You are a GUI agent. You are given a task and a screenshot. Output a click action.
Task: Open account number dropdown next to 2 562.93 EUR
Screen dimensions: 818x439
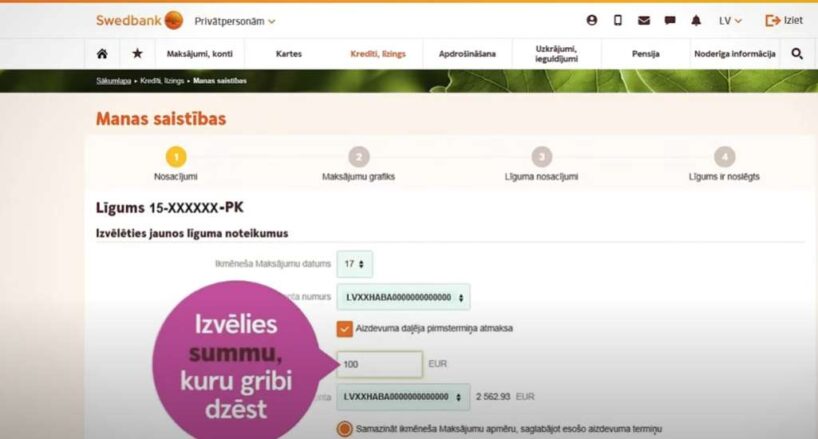(x=403, y=397)
